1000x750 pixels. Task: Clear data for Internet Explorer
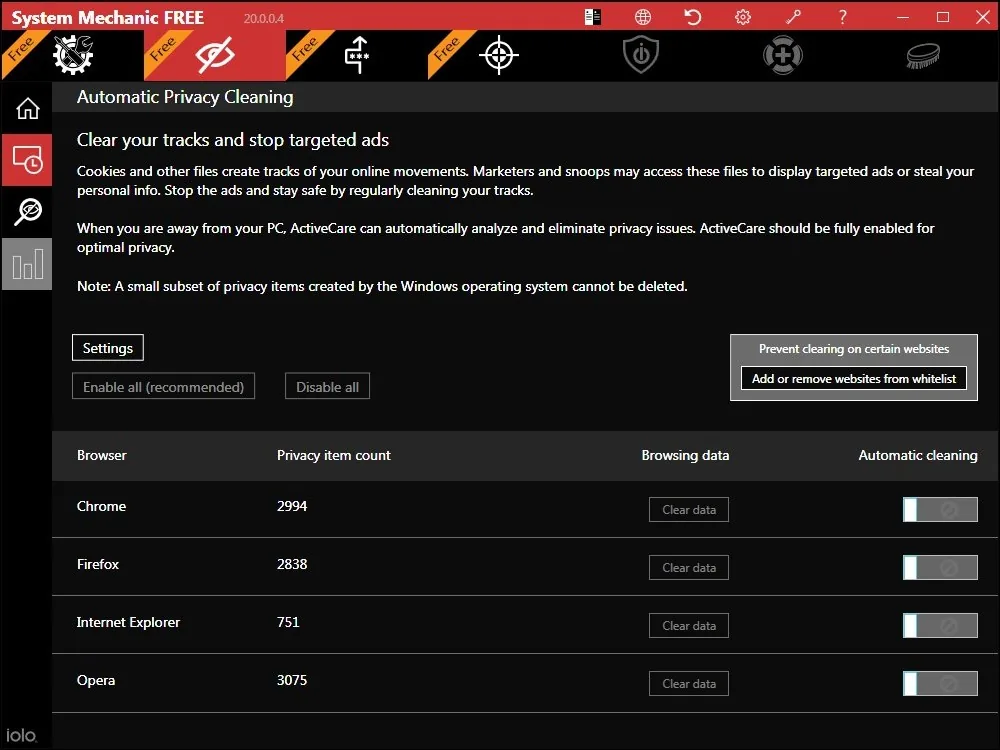click(x=689, y=626)
